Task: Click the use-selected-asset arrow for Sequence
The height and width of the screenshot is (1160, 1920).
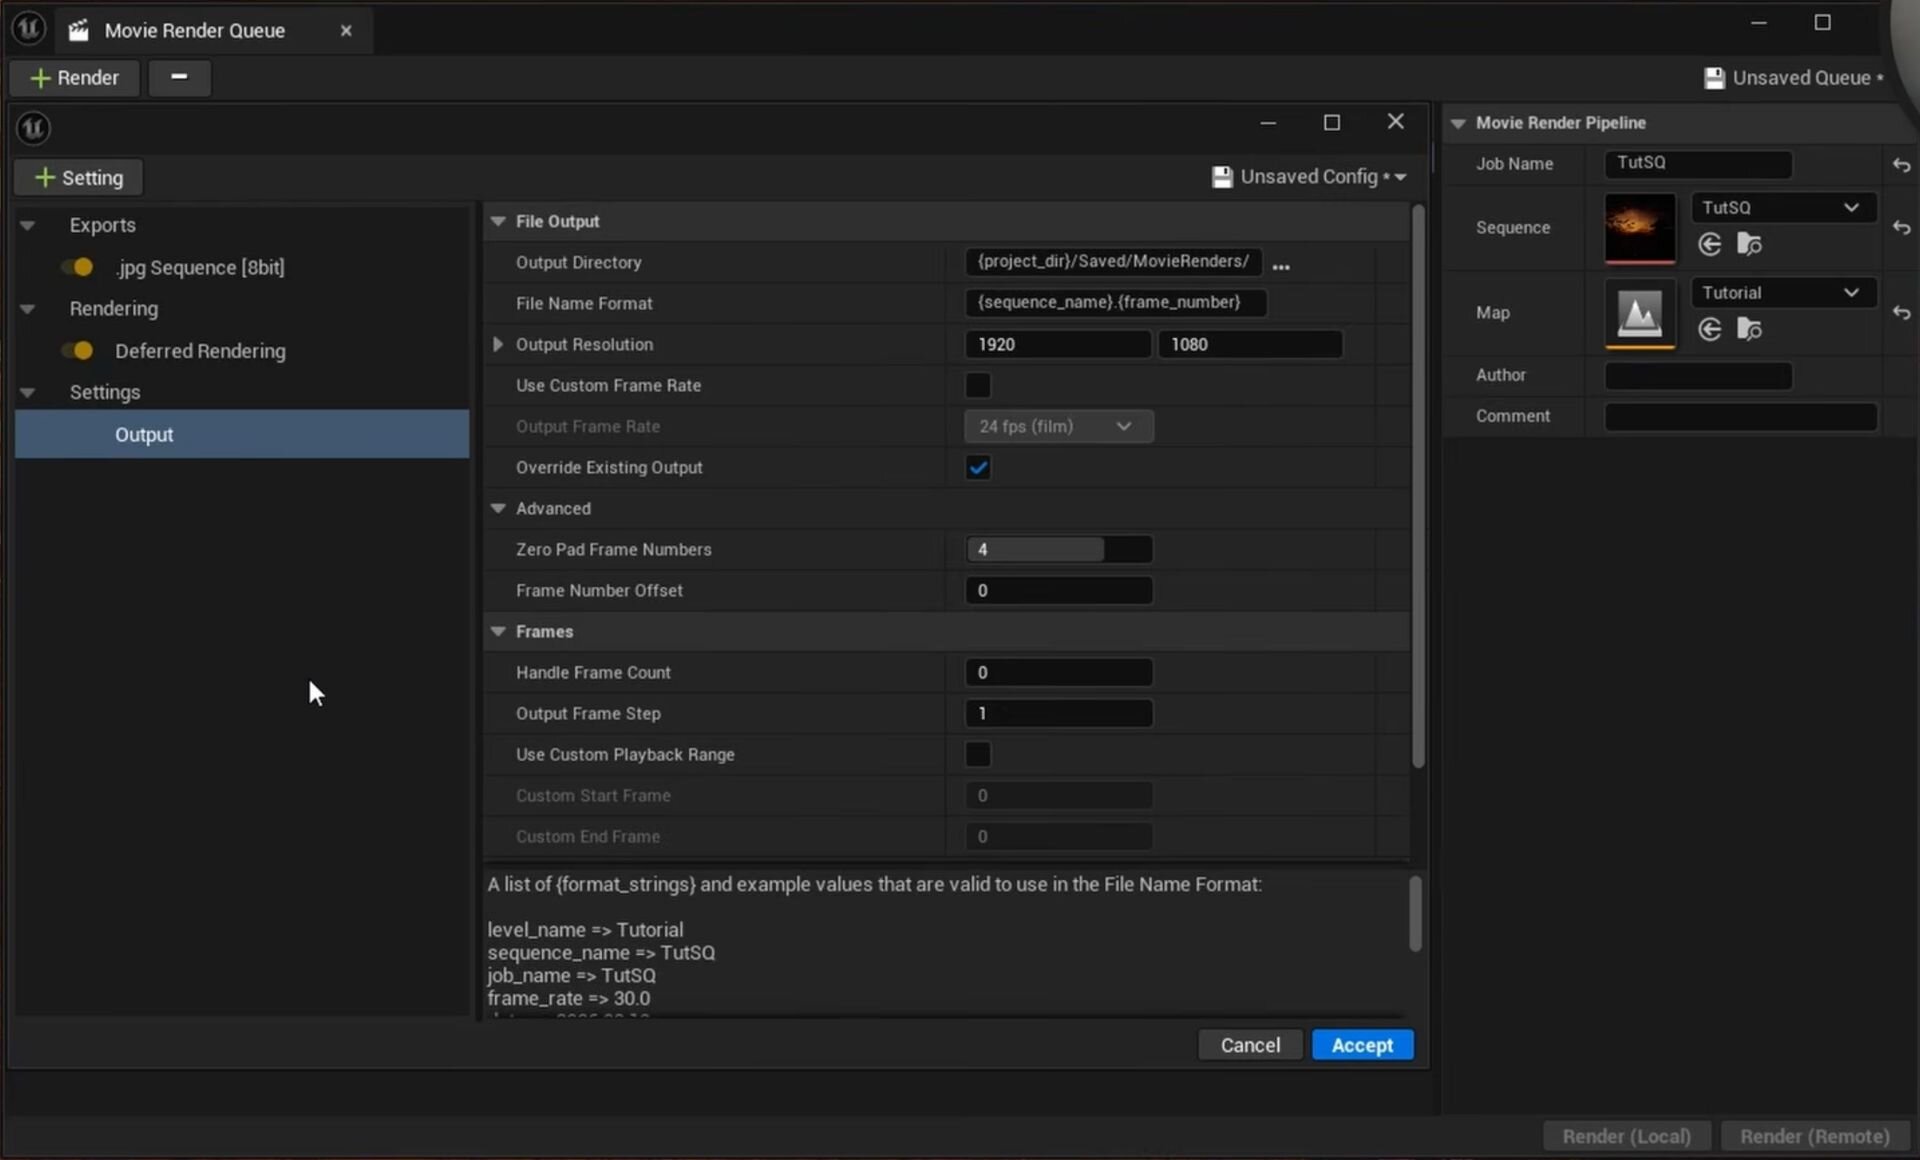Action: pyautogui.click(x=1709, y=244)
